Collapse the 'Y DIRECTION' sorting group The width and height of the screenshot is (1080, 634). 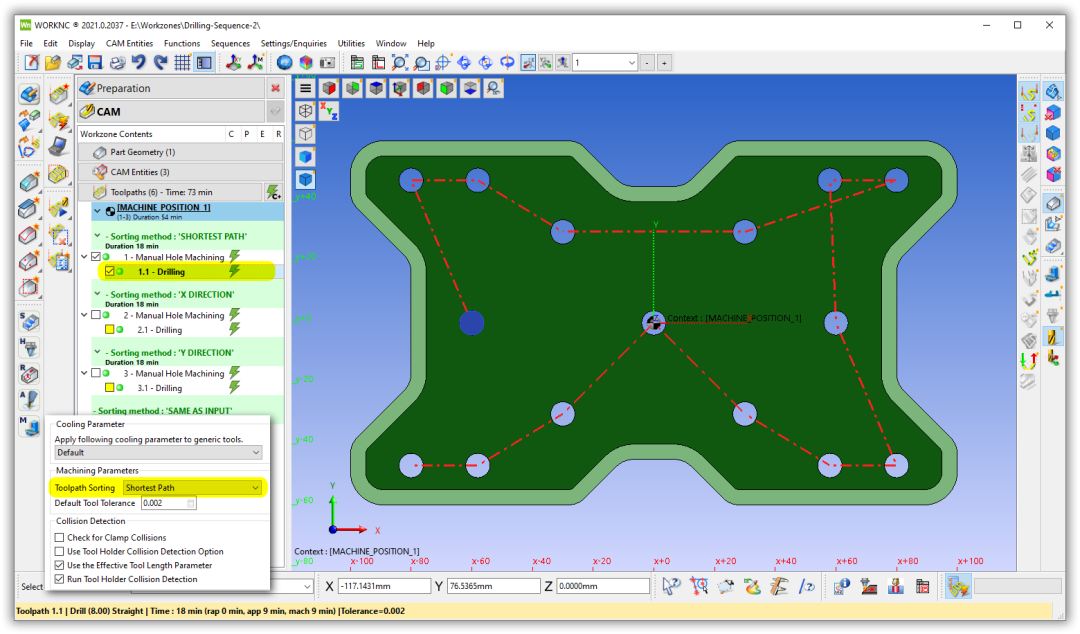pyautogui.click(x=97, y=351)
